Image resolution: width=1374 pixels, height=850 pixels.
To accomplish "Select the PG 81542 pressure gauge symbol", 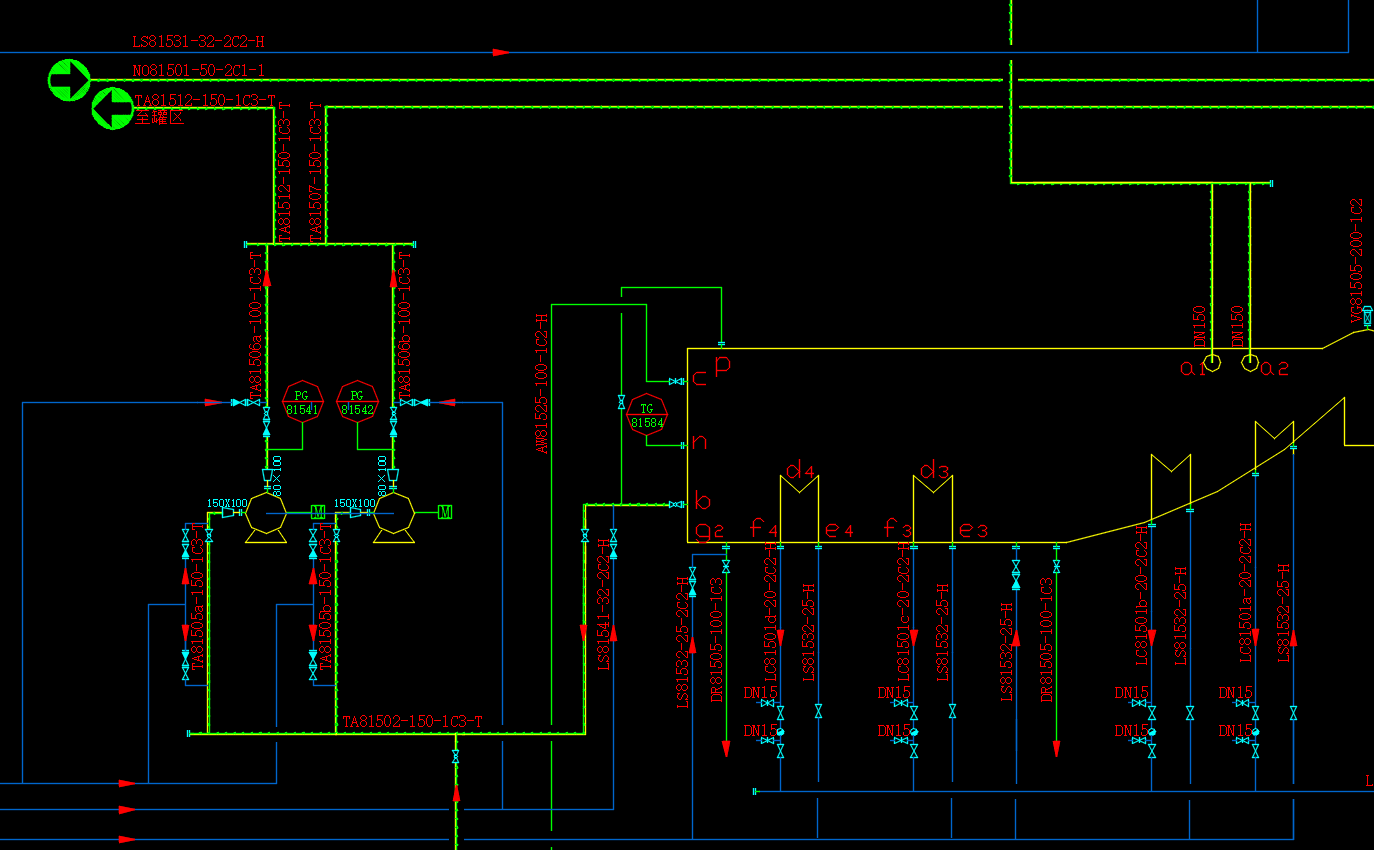I will [x=357, y=402].
